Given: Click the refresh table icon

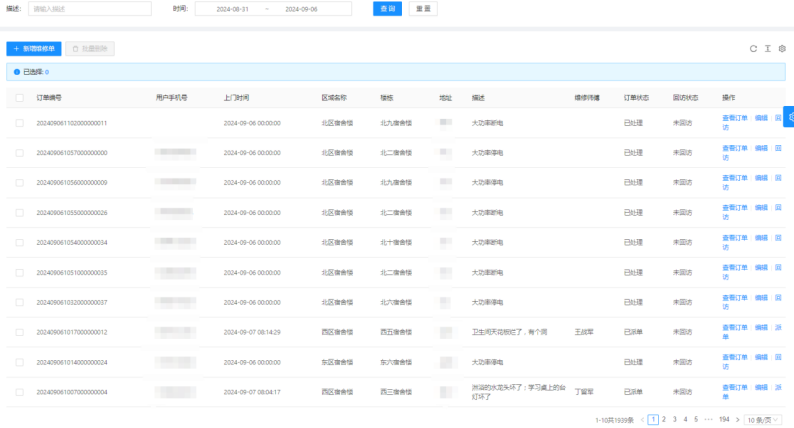Looking at the screenshot, I should click(x=753, y=48).
